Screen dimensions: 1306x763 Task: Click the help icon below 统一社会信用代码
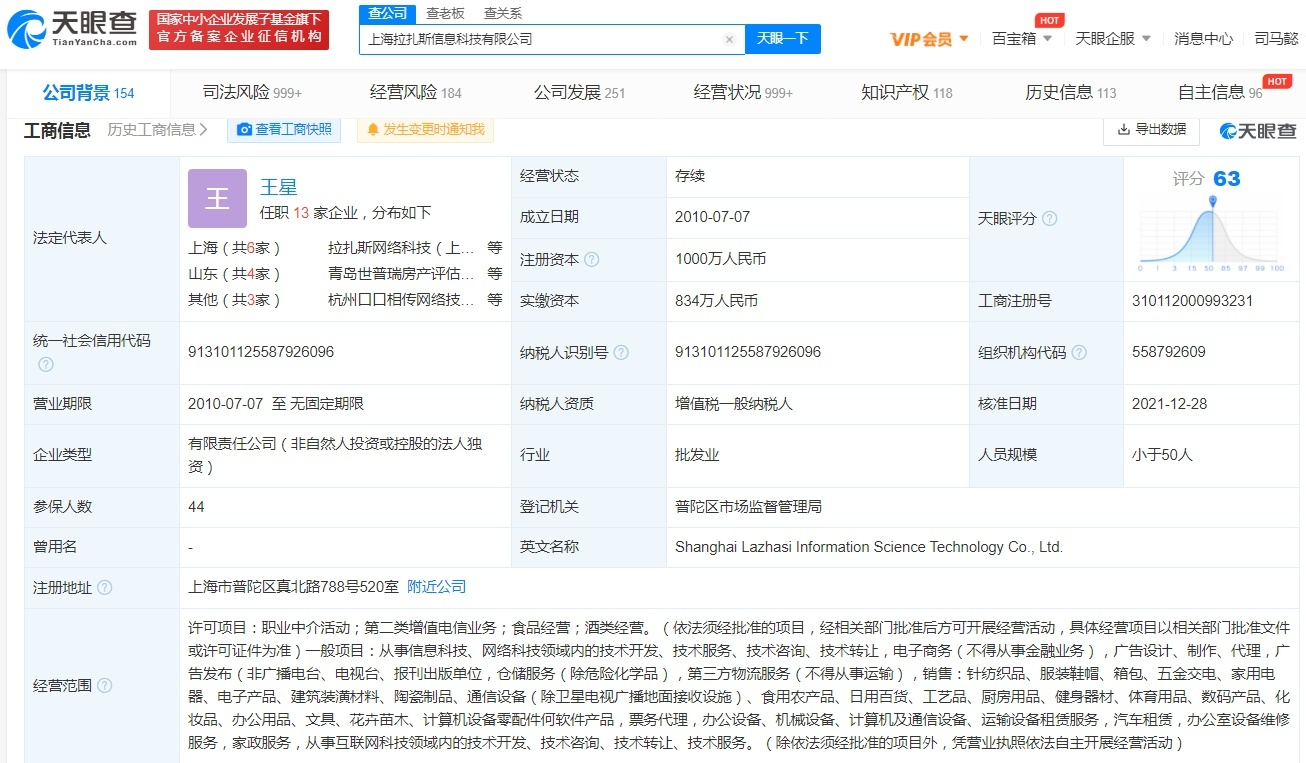click(46, 365)
